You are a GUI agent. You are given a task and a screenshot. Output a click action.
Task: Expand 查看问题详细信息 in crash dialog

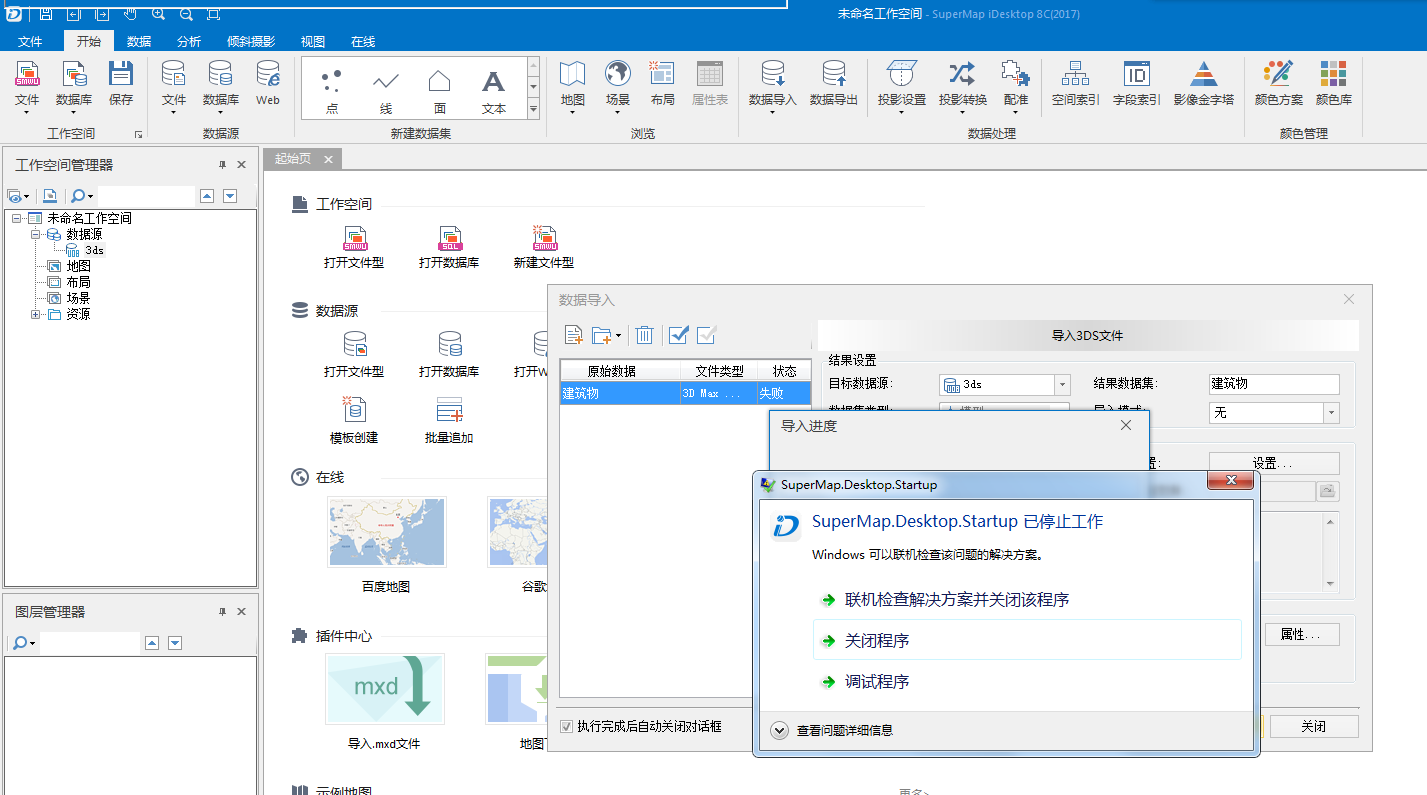click(780, 730)
